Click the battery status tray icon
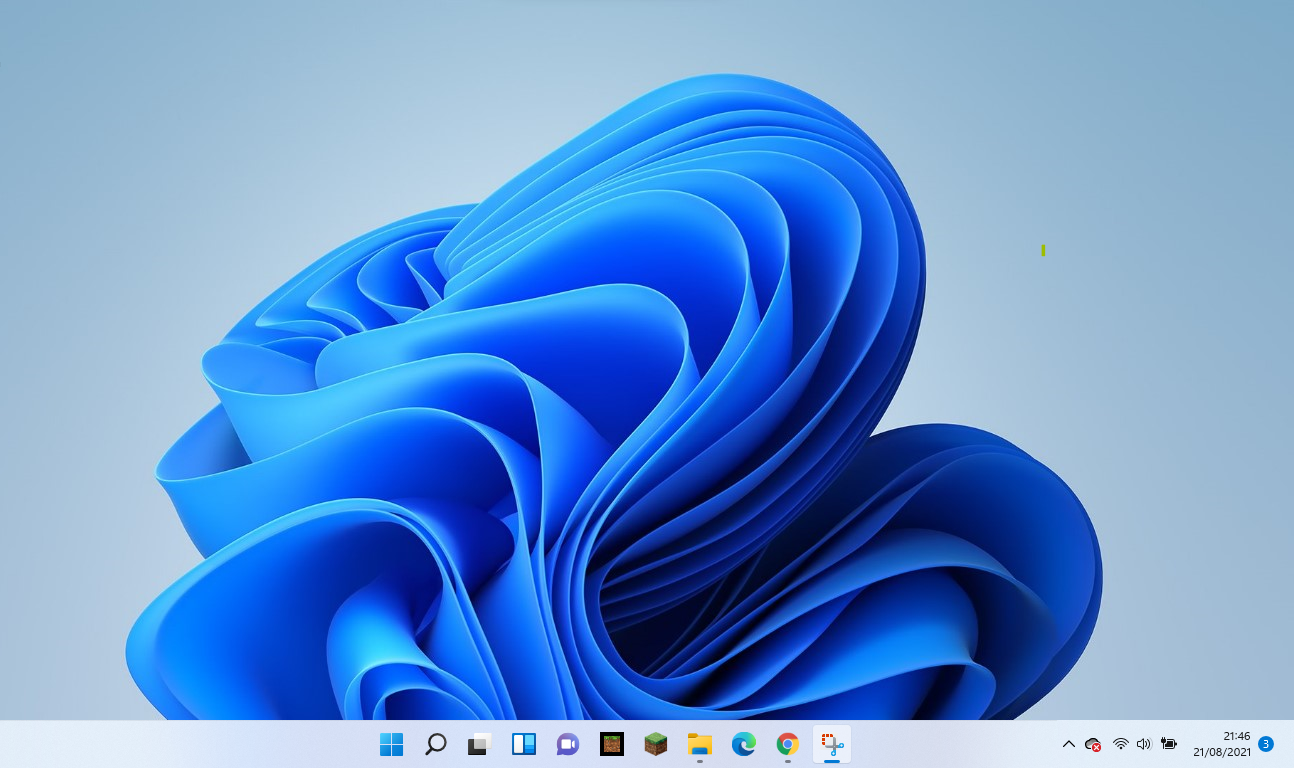Screen dimensions: 1294x768 click(x=1169, y=744)
